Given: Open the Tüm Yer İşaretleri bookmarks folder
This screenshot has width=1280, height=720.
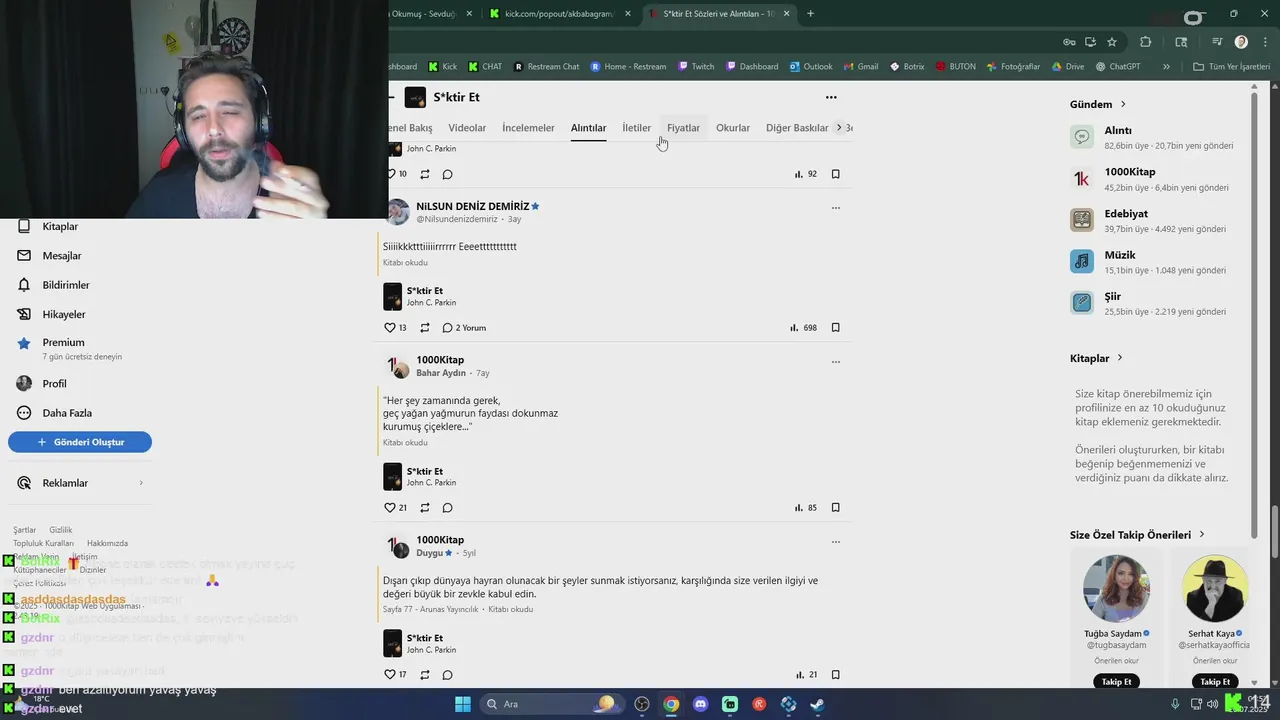Looking at the screenshot, I should pyautogui.click(x=1233, y=67).
